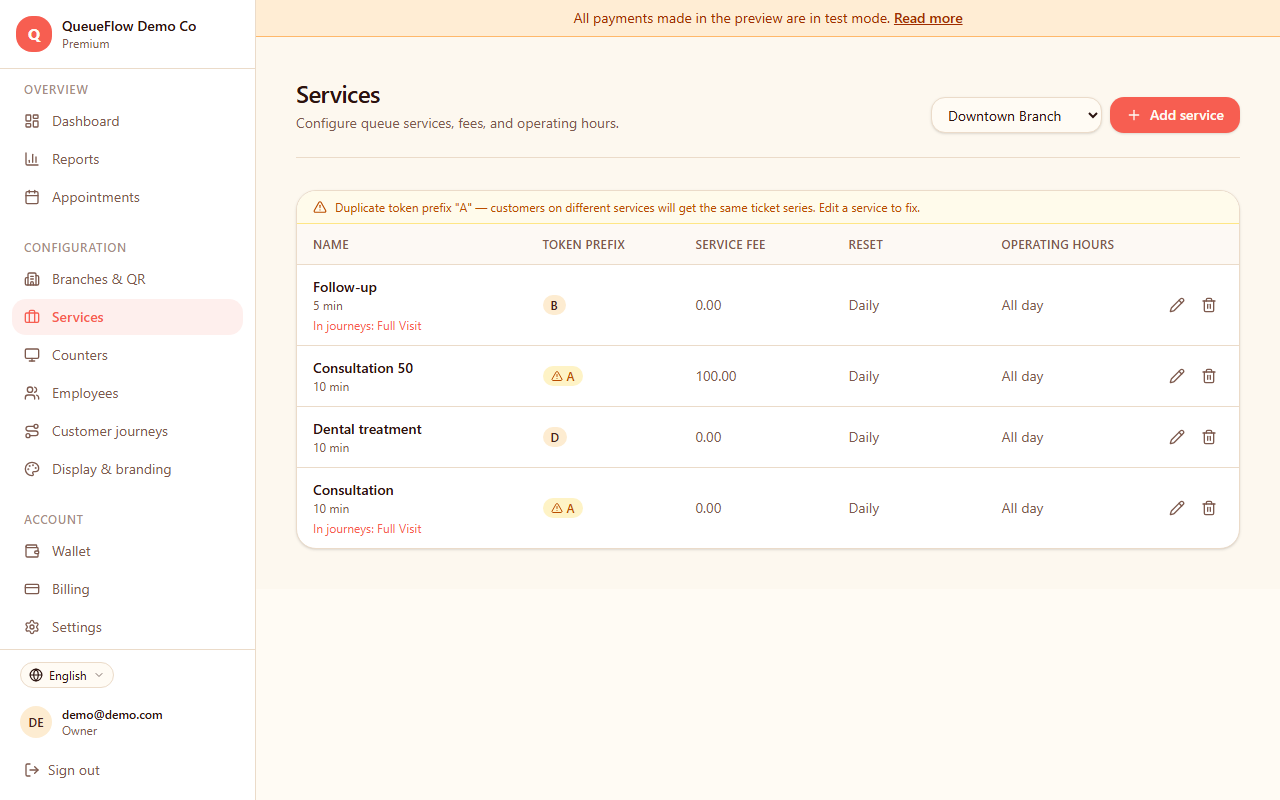
Task: Follow the Read more link
Action: 928,18
